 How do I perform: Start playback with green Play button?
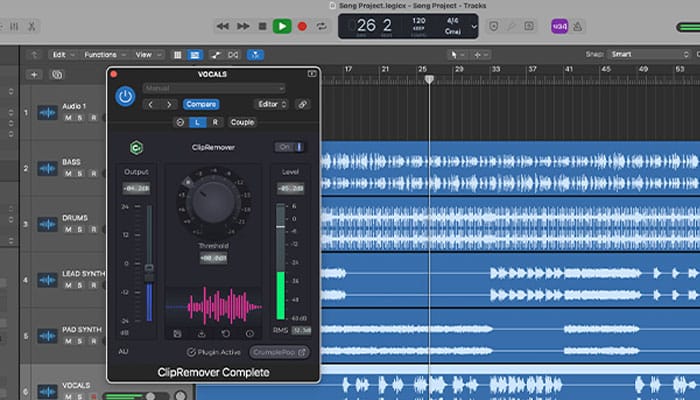click(282, 26)
